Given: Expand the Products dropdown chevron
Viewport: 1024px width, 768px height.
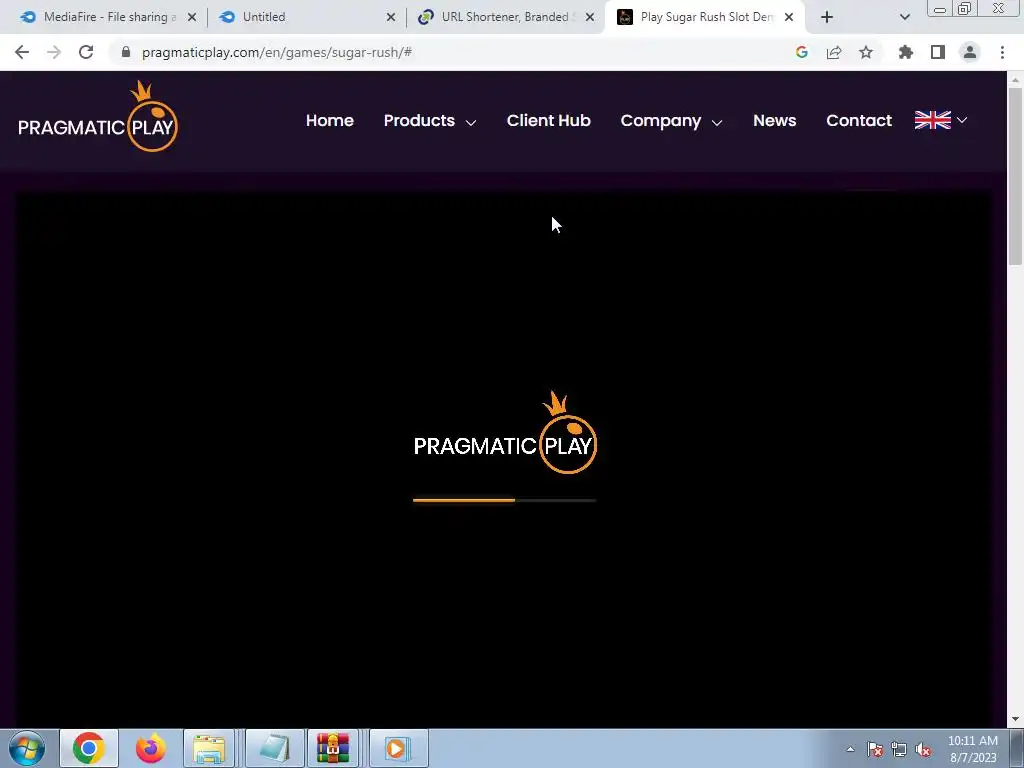Looking at the screenshot, I should point(471,122).
